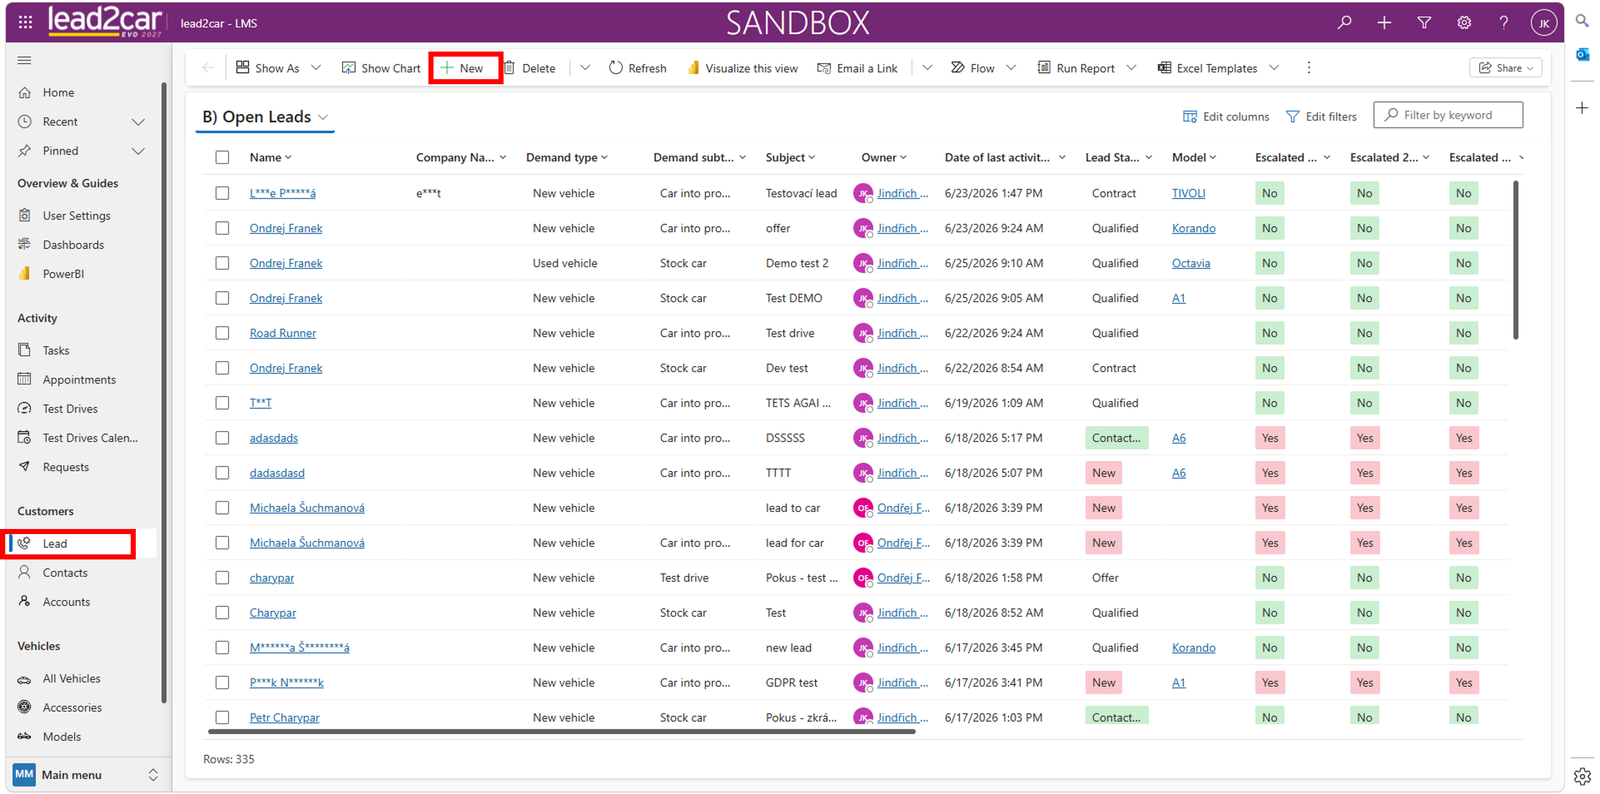Click Visualize this view
The width and height of the screenshot is (1600, 794).
tap(742, 68)
